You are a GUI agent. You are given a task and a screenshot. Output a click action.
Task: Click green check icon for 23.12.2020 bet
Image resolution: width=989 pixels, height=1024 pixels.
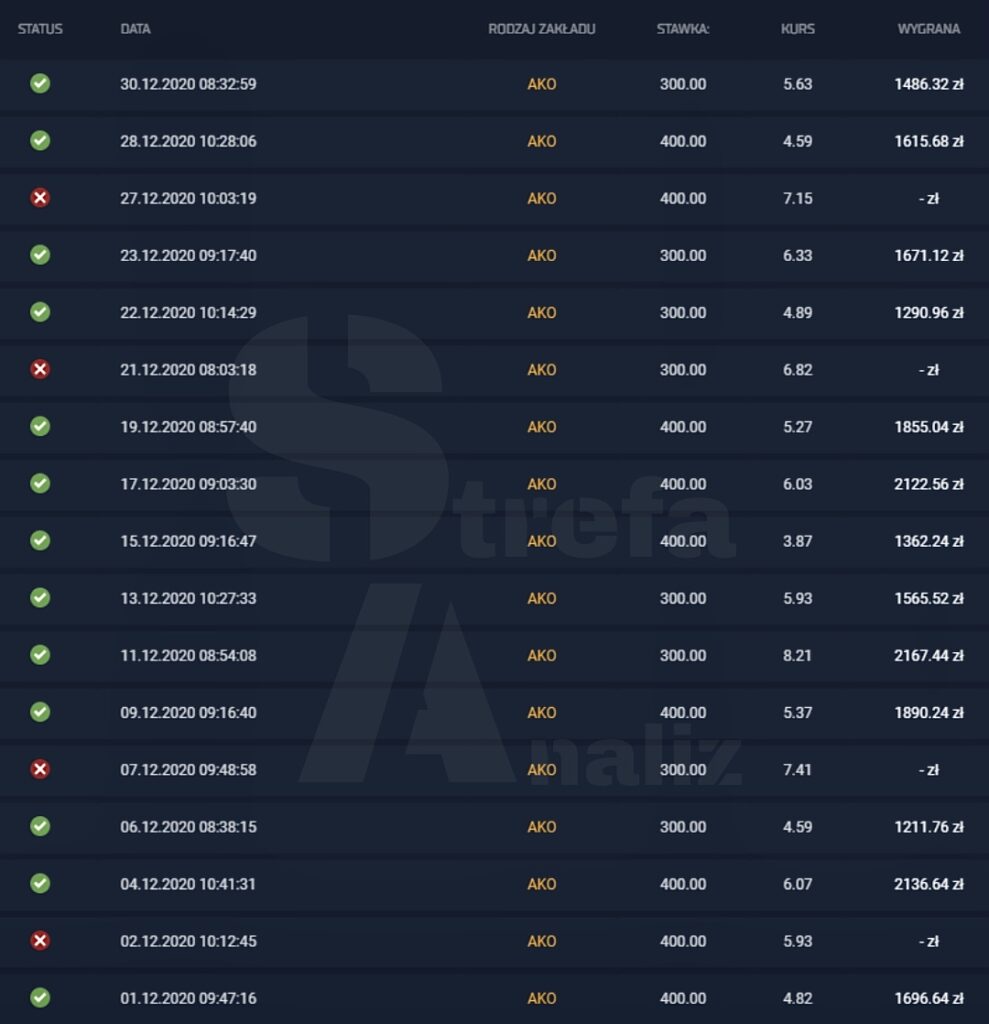point(40,255)
